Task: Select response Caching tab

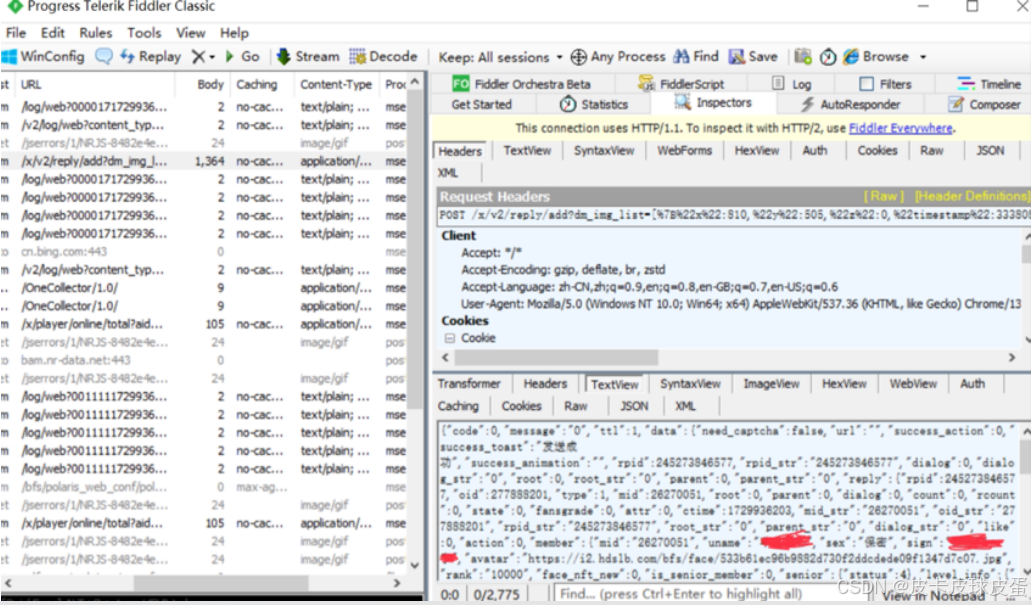Action: pos(458,406)
